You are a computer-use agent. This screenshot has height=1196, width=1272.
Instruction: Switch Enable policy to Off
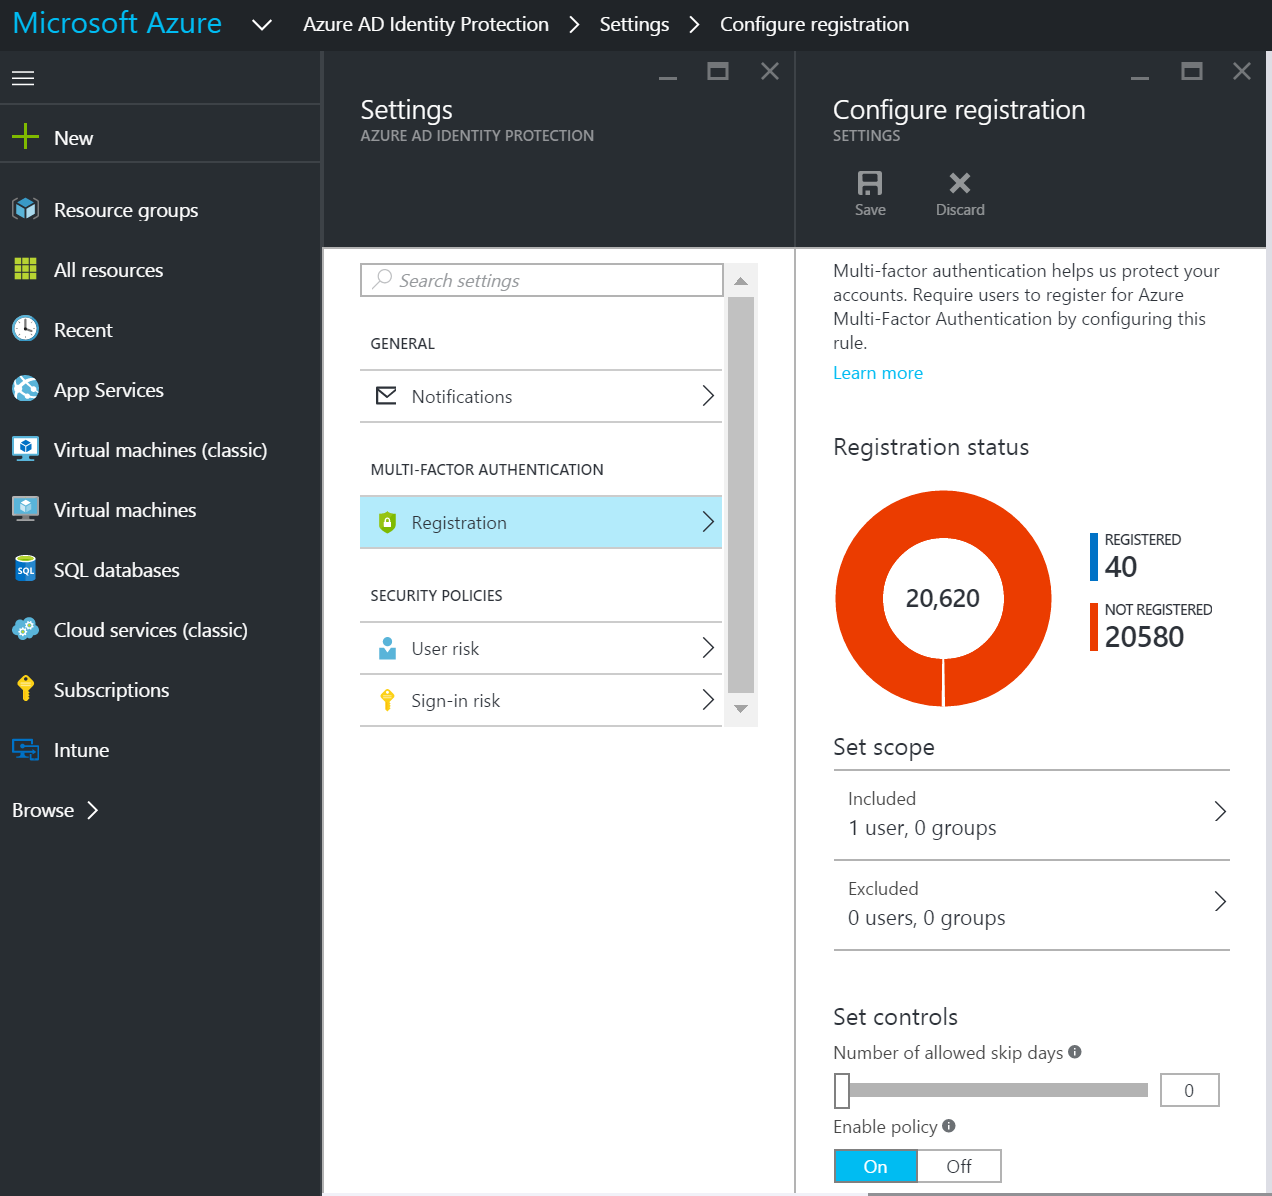958,1166
